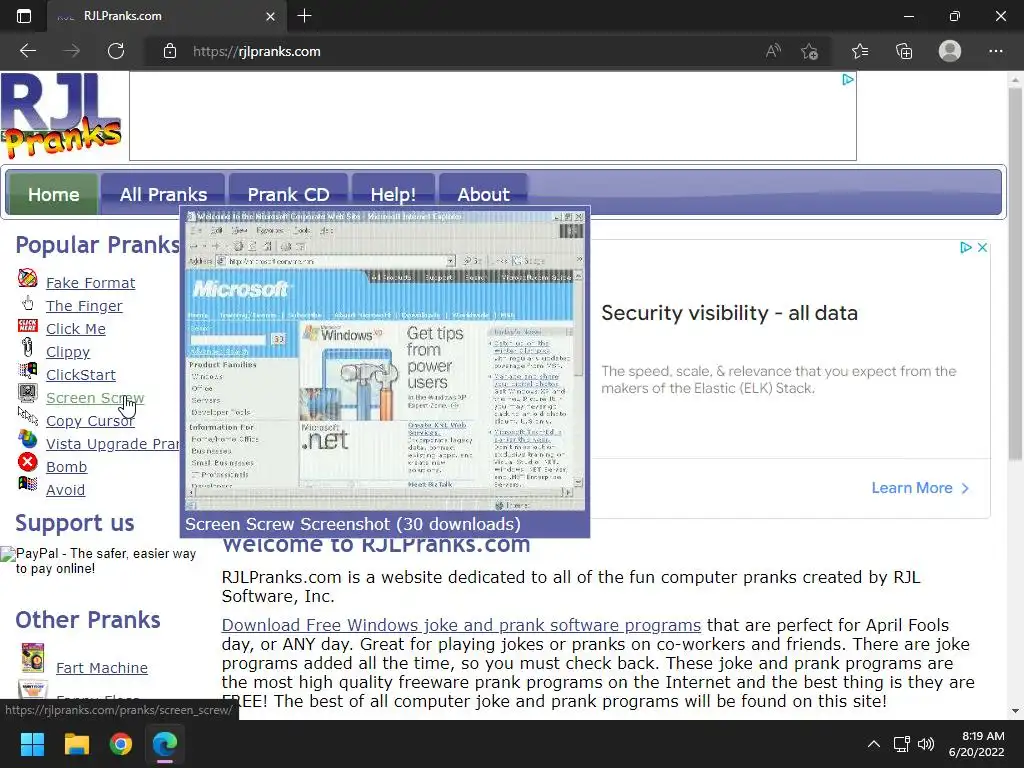Open the Collections icon
The height and width of the screenshot is (768, 1024).
[904, 51]
